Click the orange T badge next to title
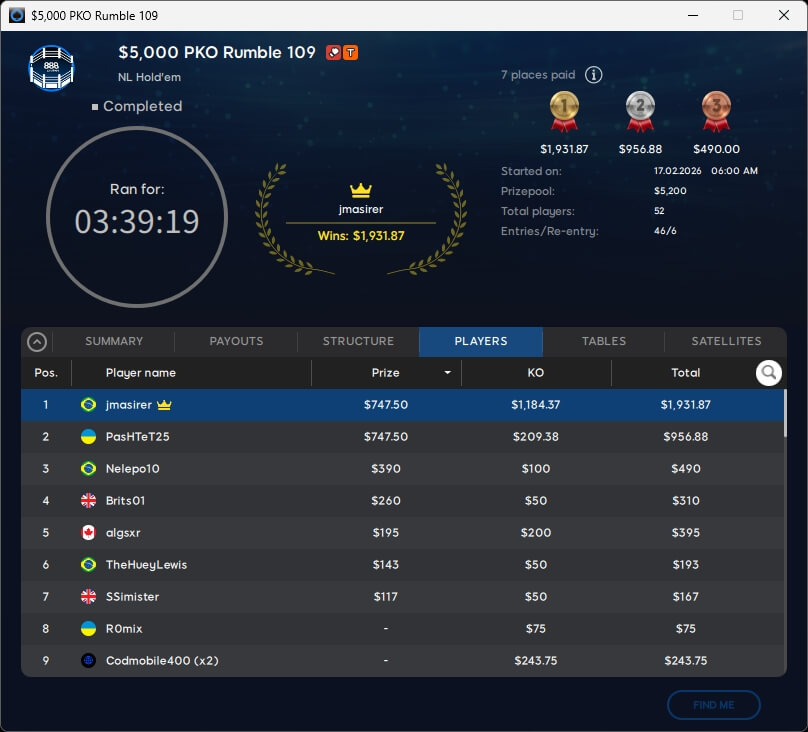The image size is (808, 732). pyautogui.click(x=351, y=53)
